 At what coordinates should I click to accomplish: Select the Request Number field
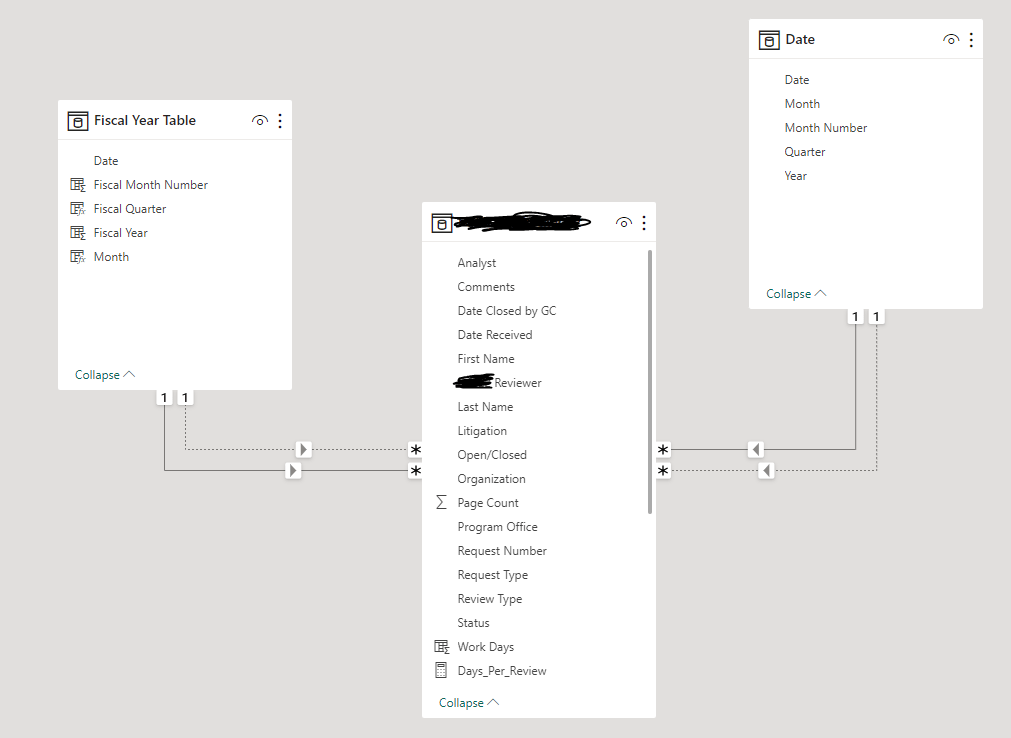click(502, 550)
